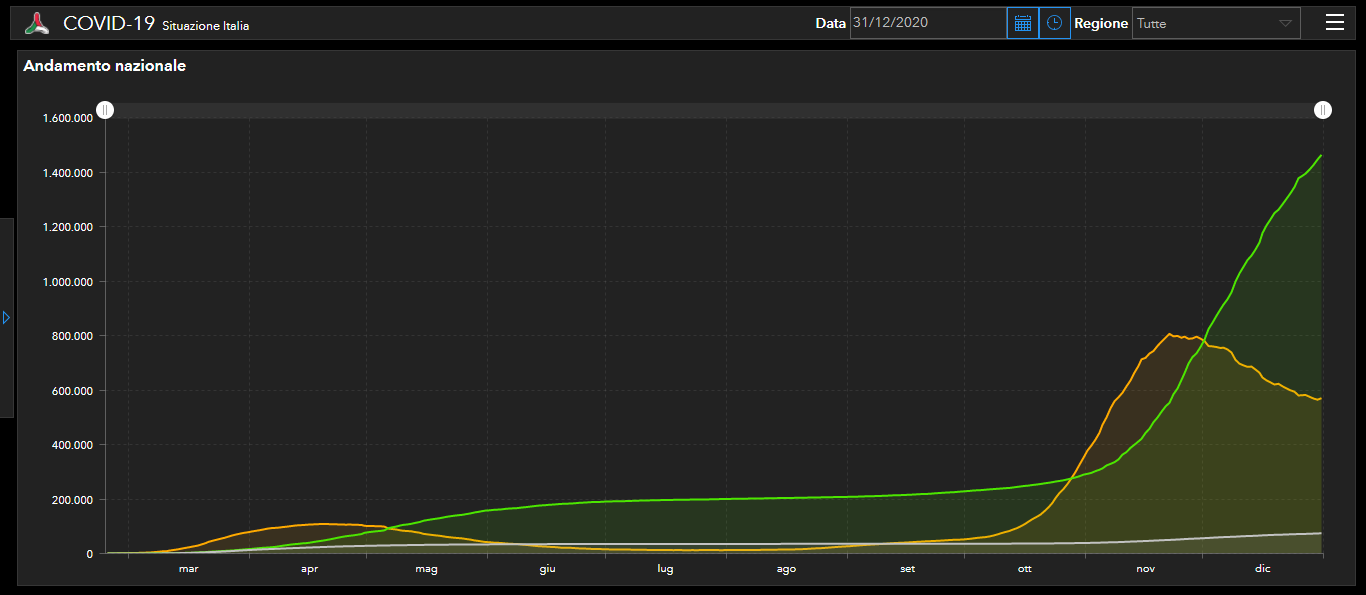Click the gray line at December's end
The width and height of the screenshot is (1366, 595).
pyautogui.click(x=1321, y=533)
